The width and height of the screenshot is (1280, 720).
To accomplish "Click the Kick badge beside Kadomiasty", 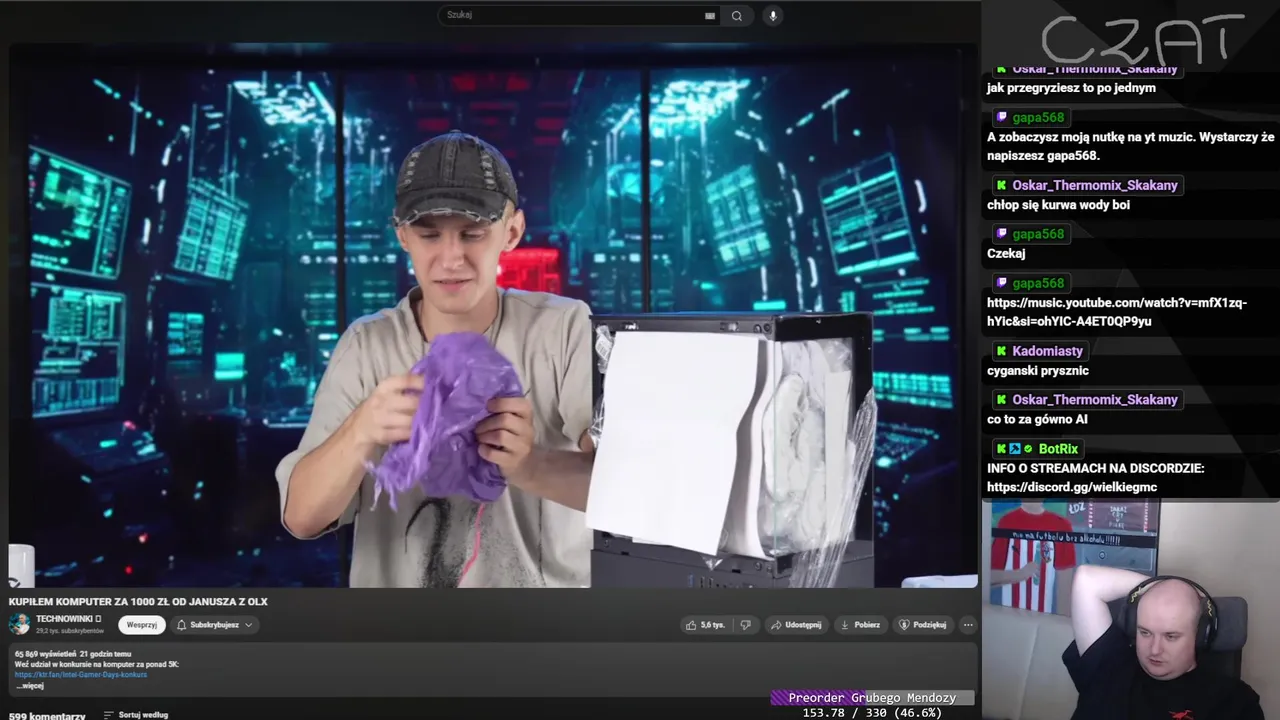I will point(1001,351).
